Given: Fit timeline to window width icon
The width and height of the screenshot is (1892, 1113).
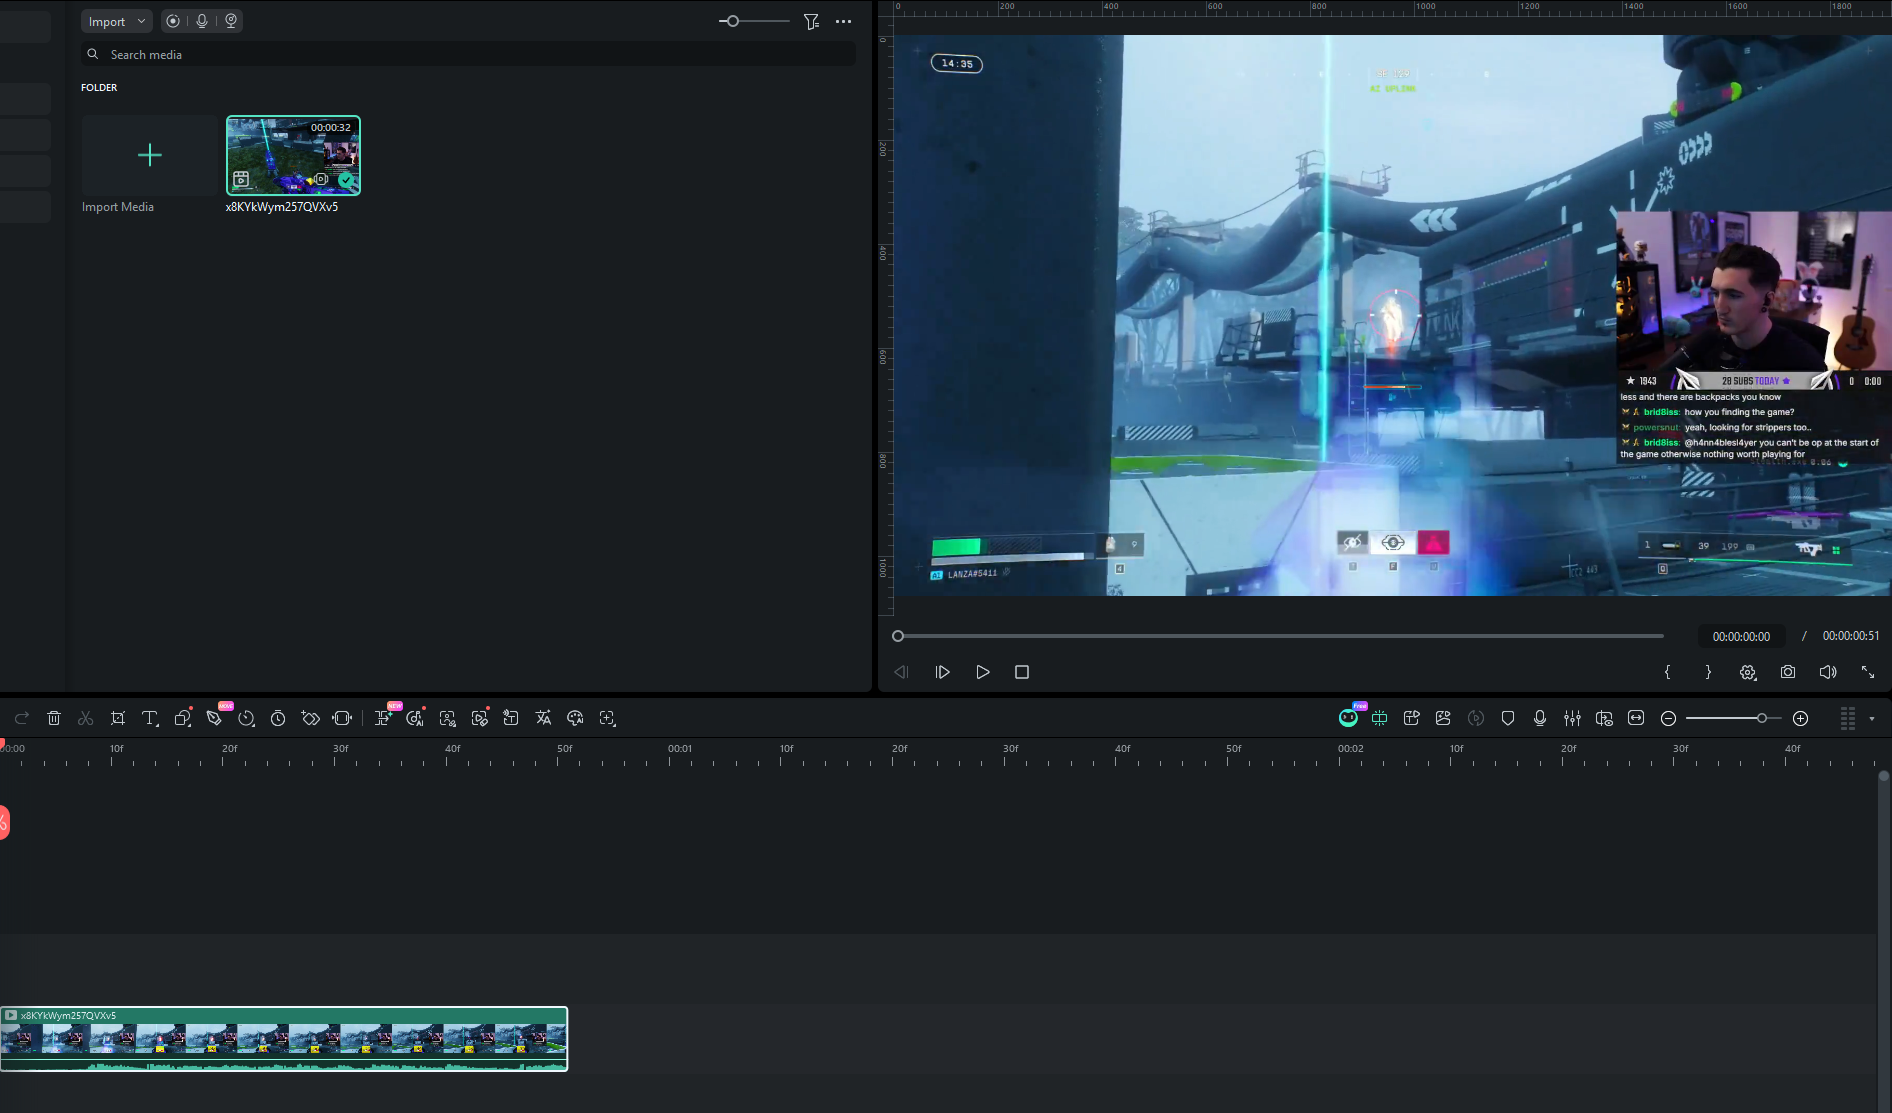Looking at the screenshot, I should (x=1636, y=718).
